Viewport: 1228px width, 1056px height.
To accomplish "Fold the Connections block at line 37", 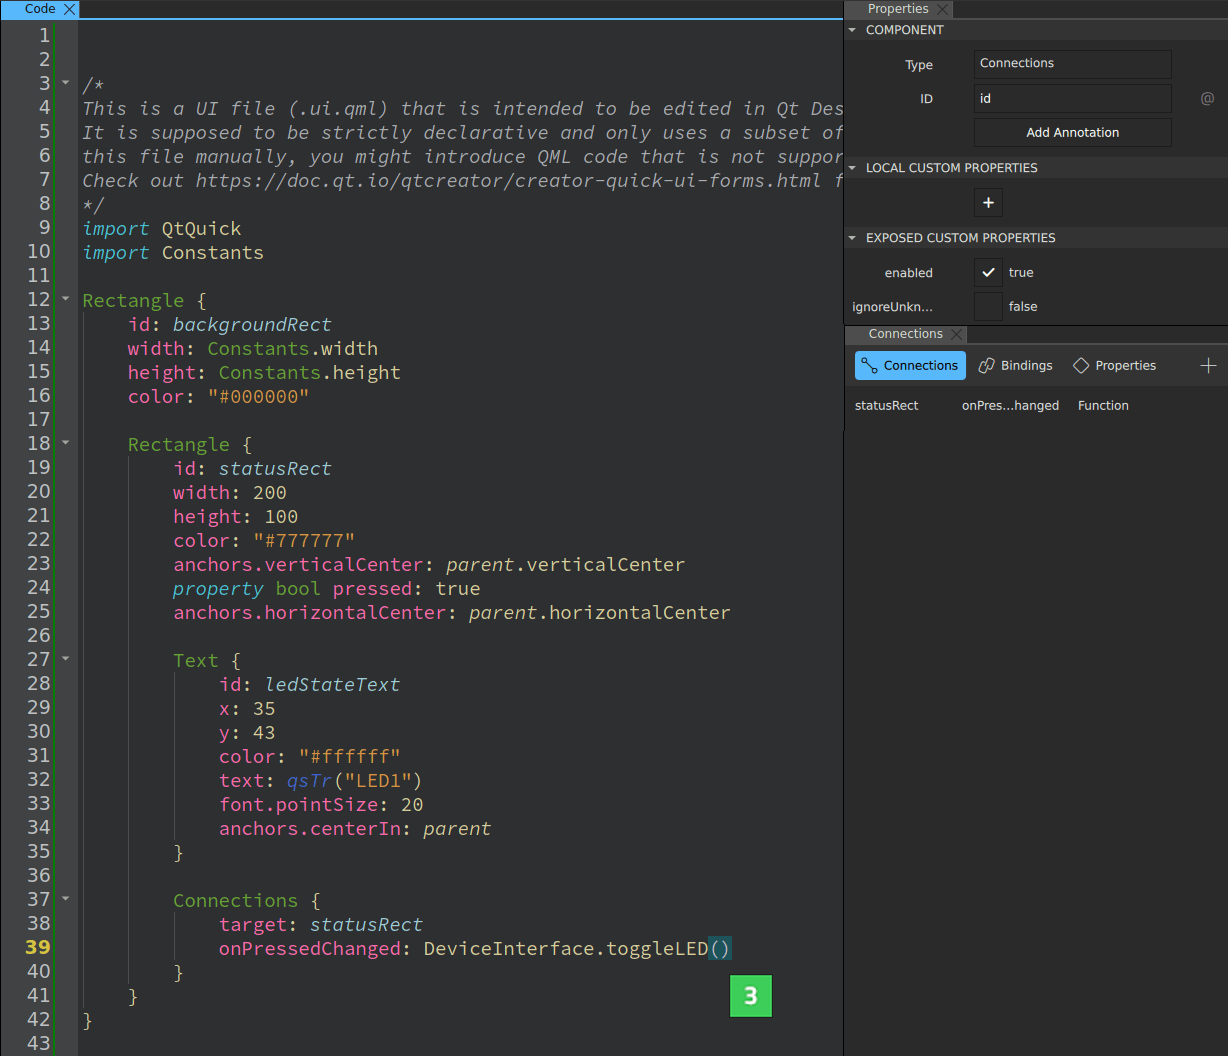I will click(x=65, y=899).
